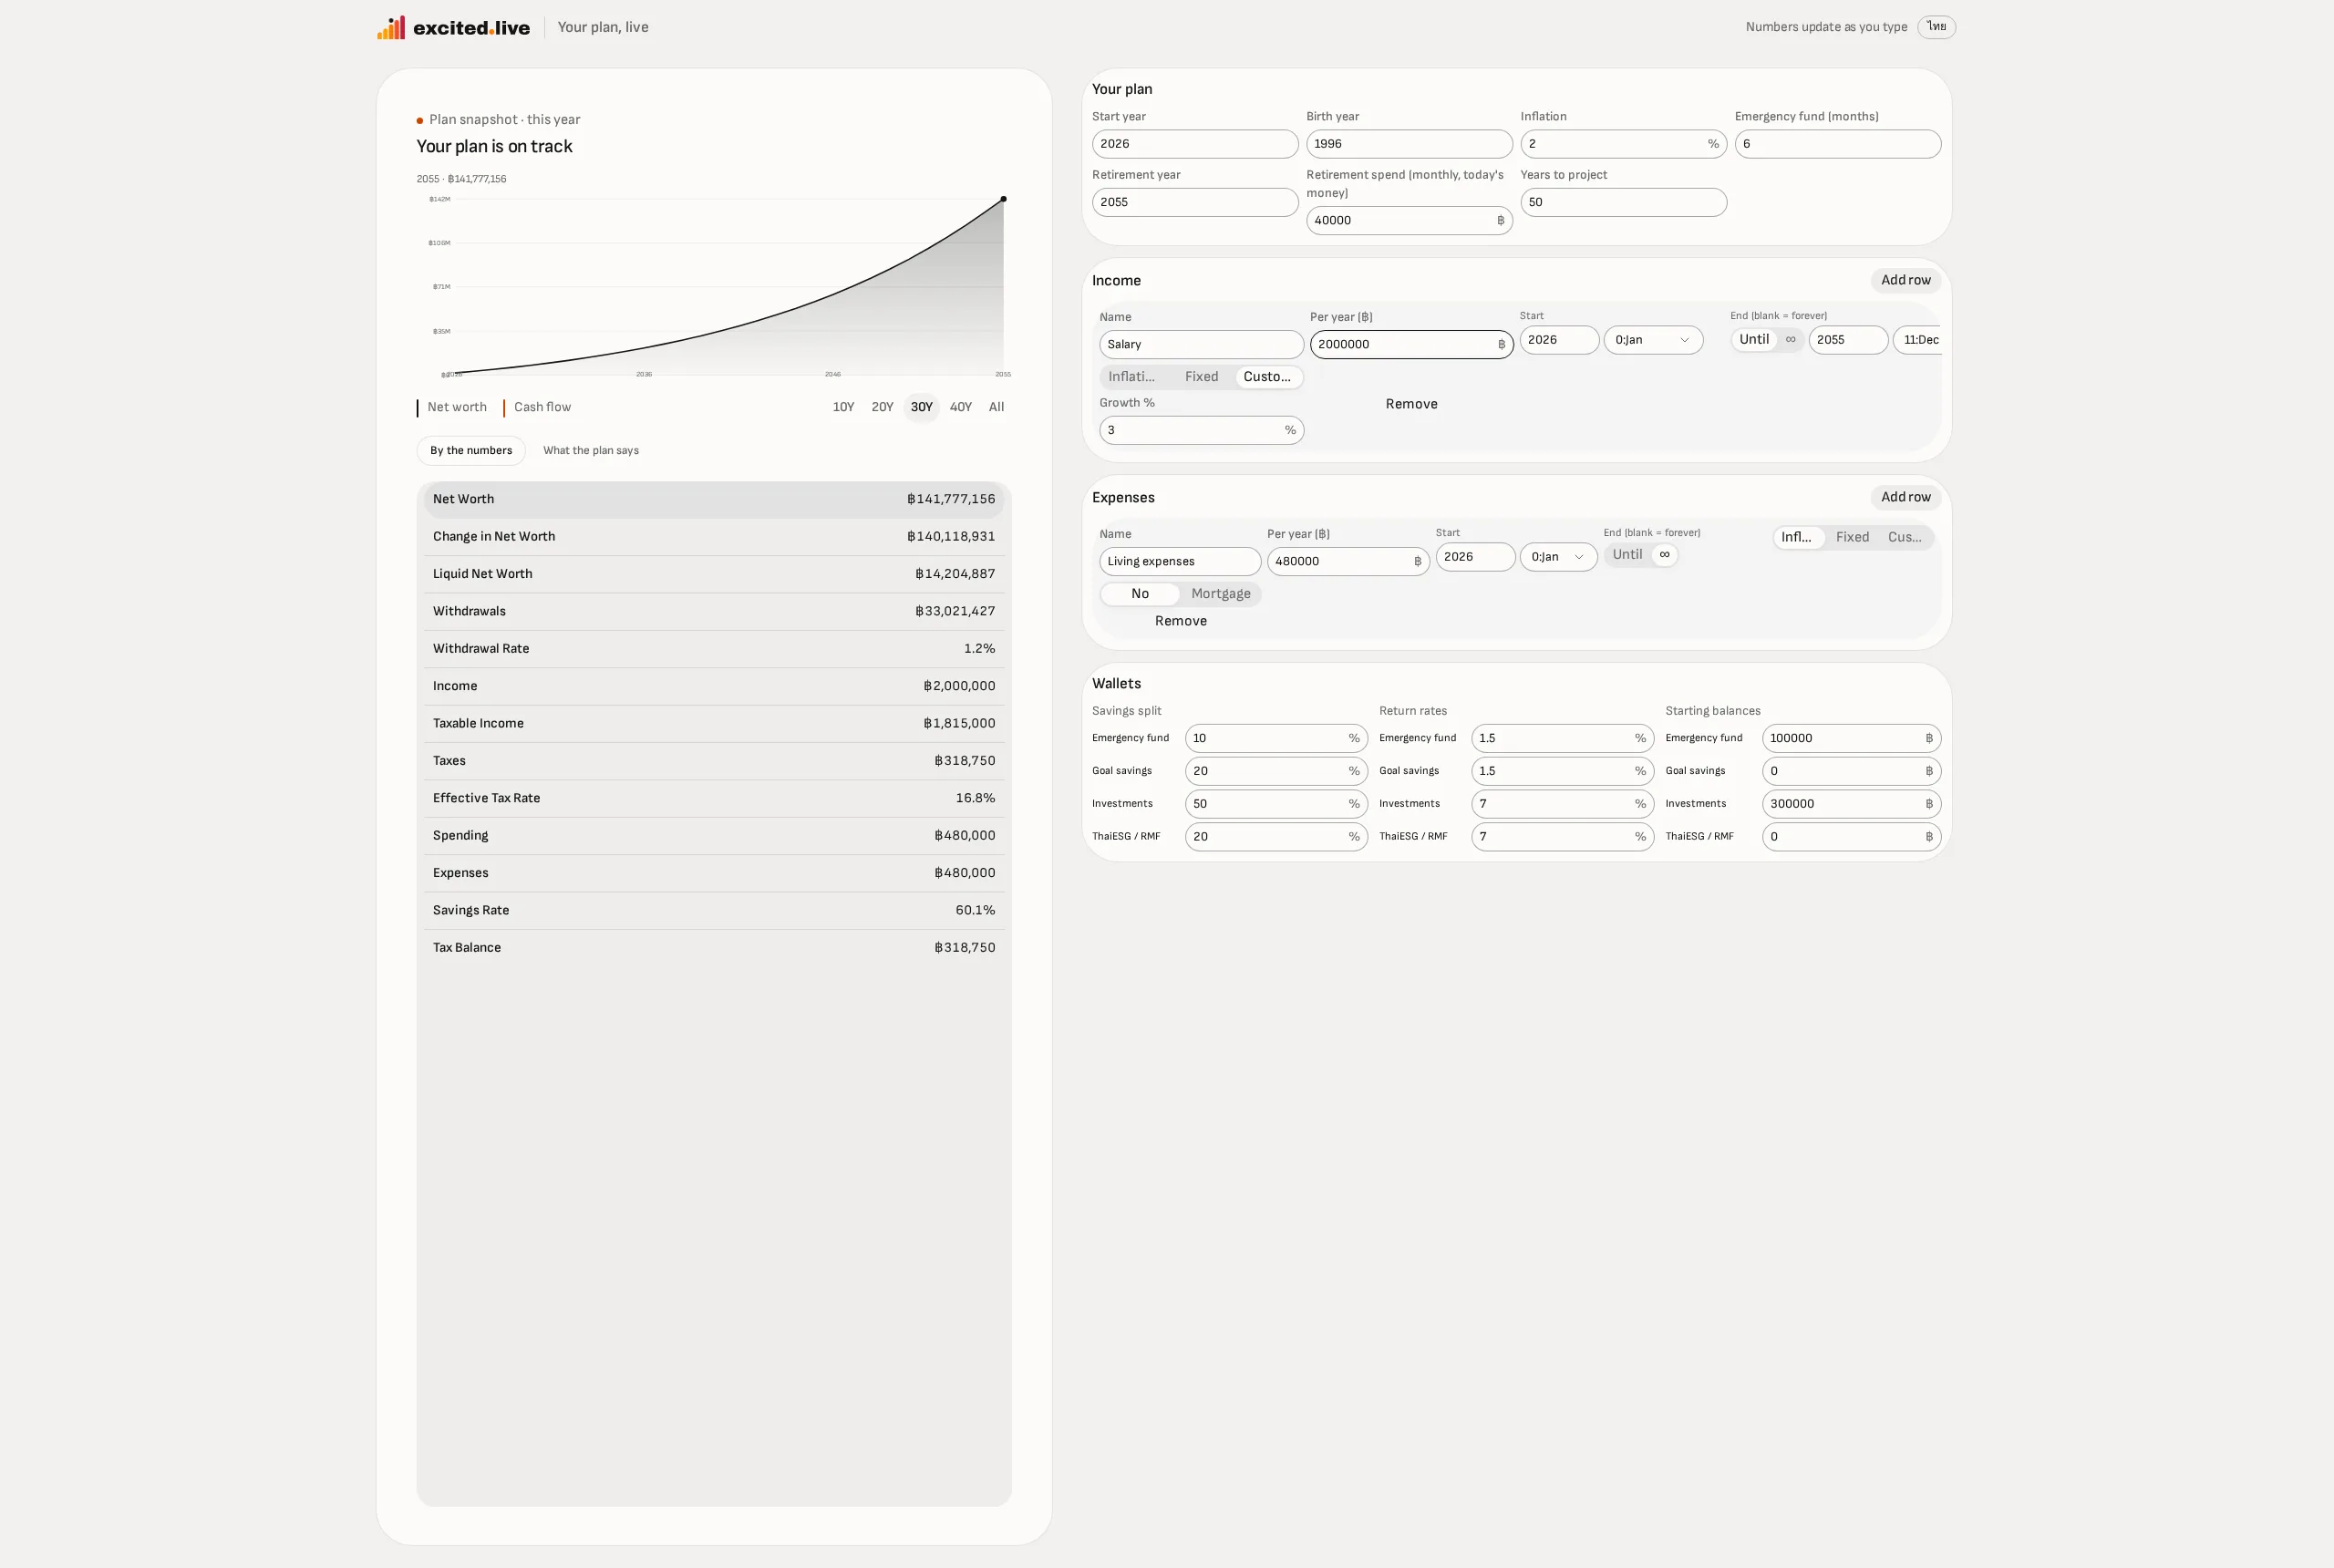
Task: Set Salary growth mode to Fixed
Action: pos(1201,377)
